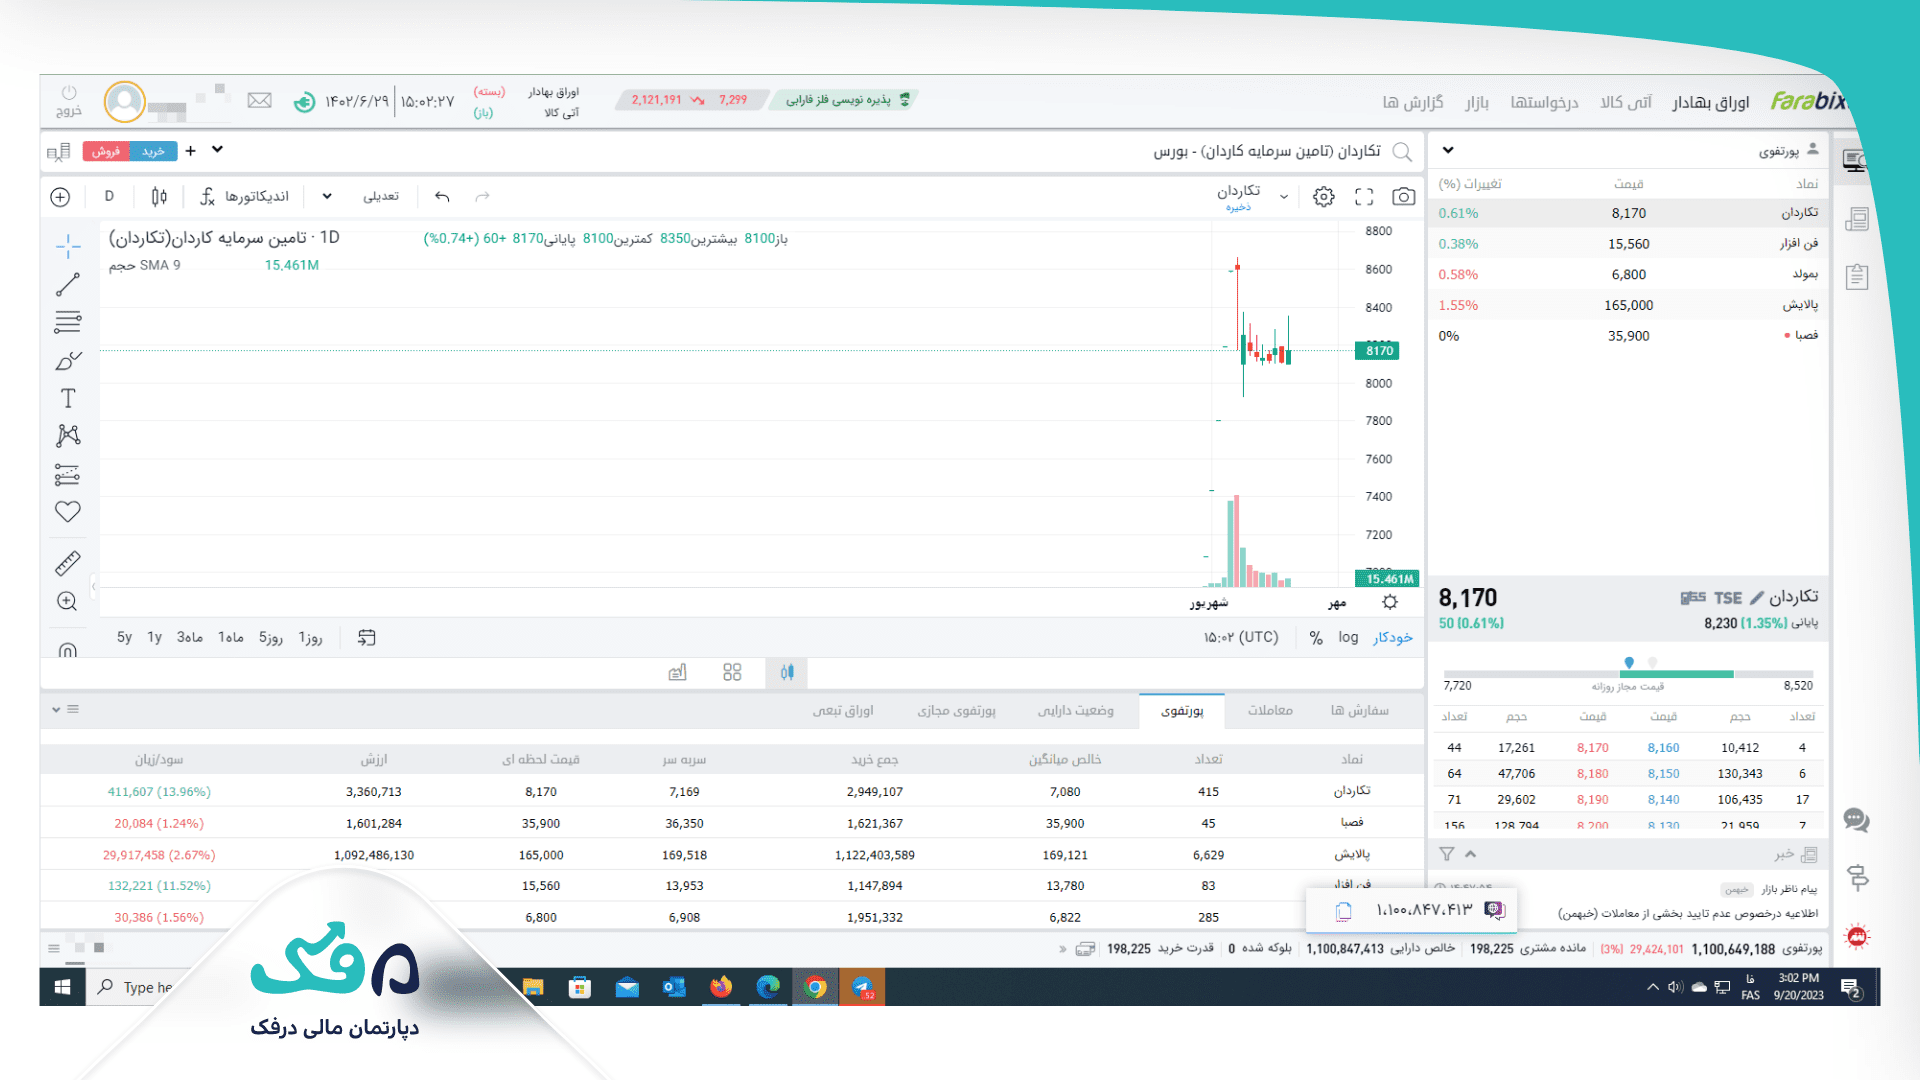This screenshot has height=1080, width=1920.
Task: Open the user profile avatar
Action: 125,101
